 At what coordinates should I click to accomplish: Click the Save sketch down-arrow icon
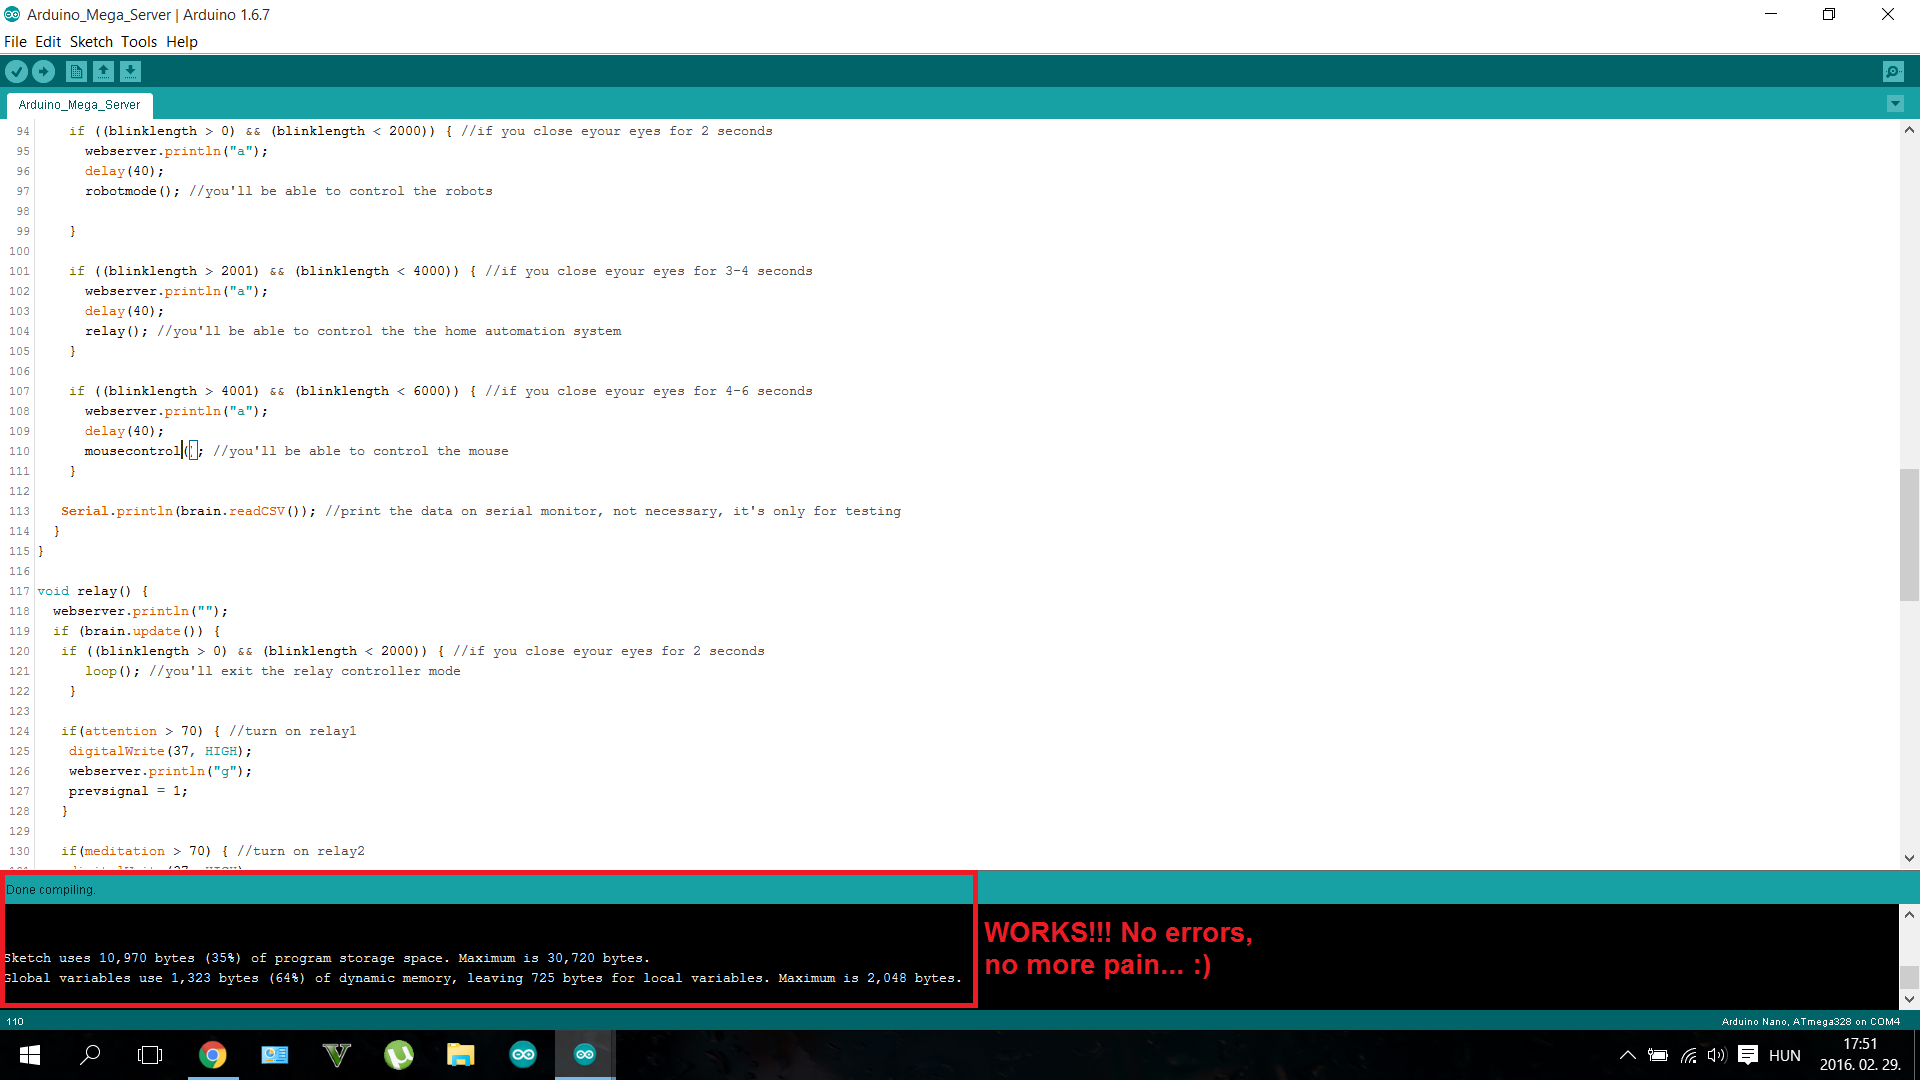coord(130,71)
